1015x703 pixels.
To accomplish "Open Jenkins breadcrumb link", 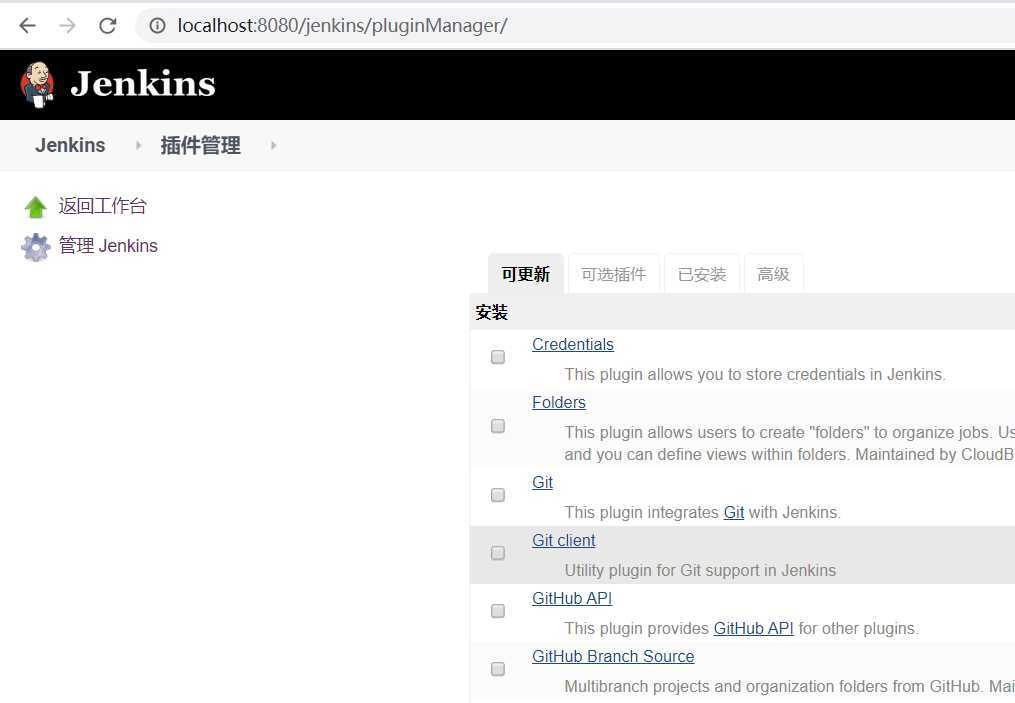I will click(70, 145).
